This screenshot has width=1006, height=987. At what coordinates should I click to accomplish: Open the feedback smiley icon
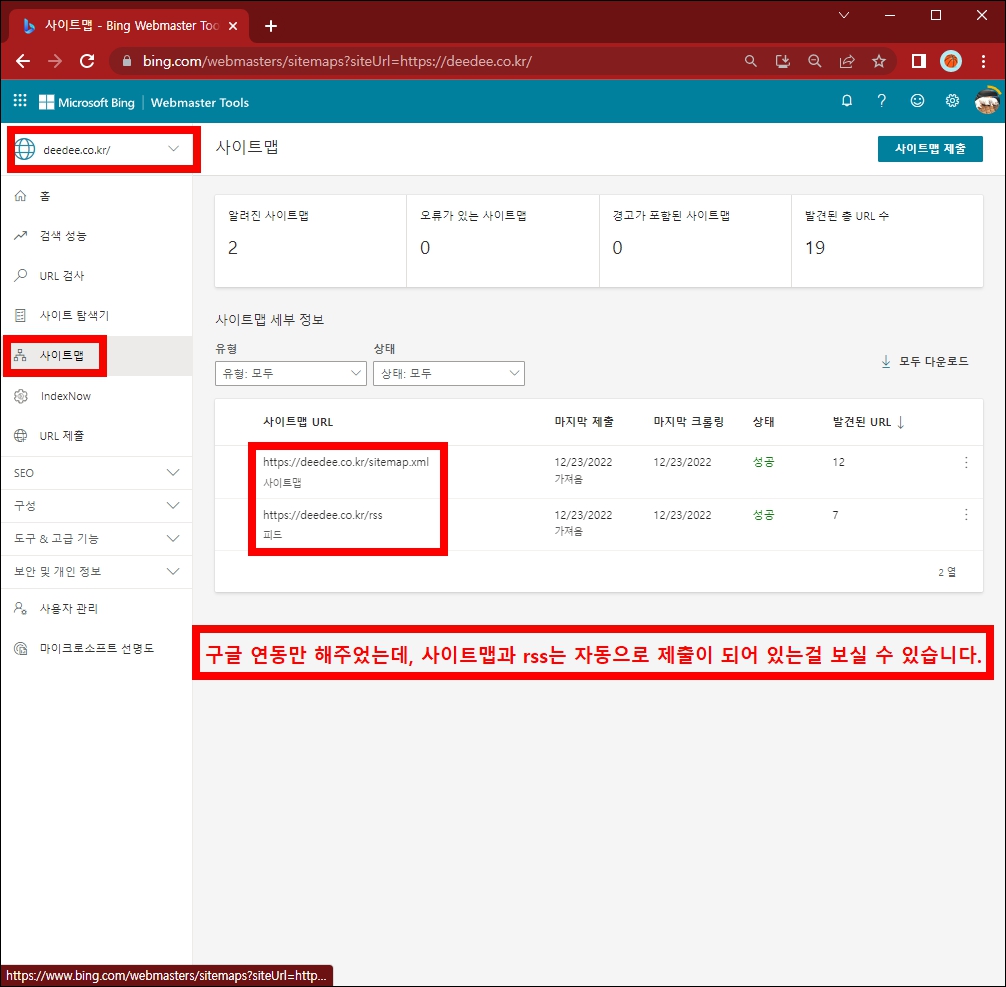point(917,101)
